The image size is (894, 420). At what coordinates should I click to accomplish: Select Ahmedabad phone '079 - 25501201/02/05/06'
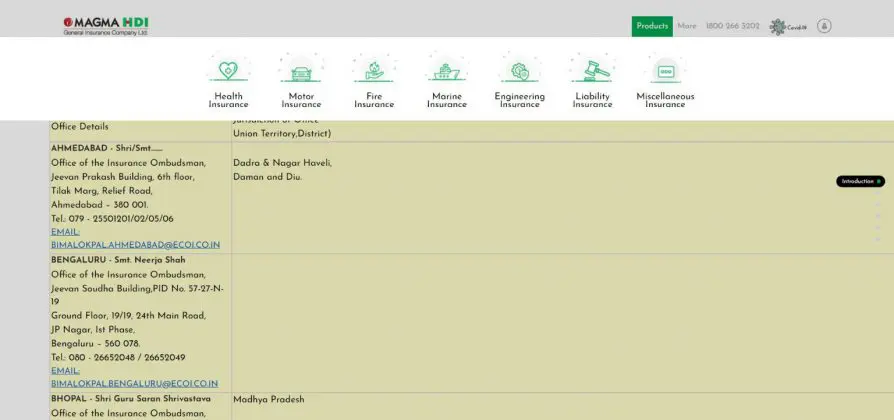[x=121, y=219]
